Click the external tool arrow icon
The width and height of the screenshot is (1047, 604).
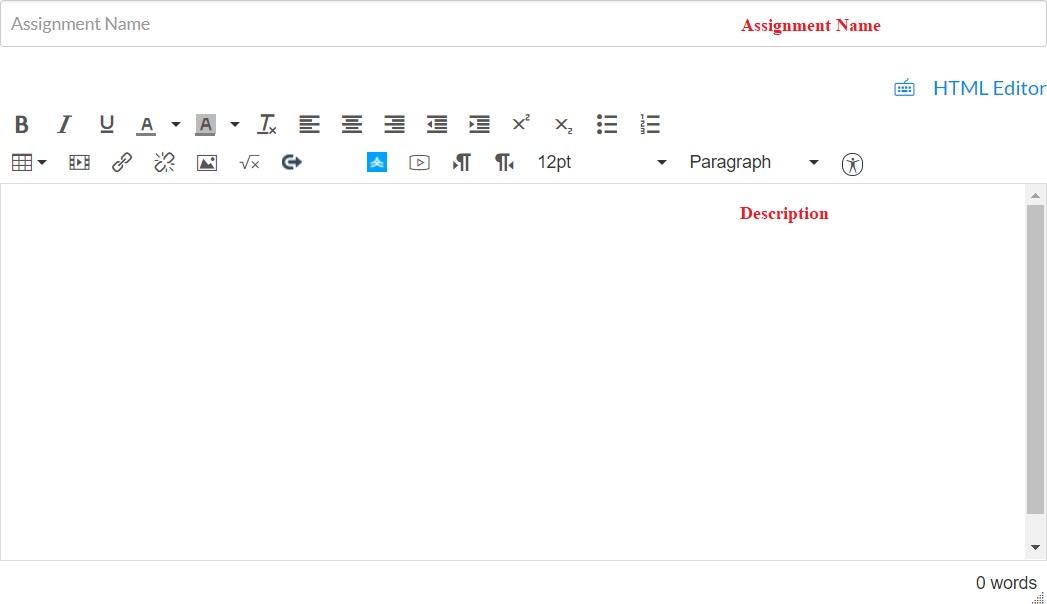pos(292,162)
